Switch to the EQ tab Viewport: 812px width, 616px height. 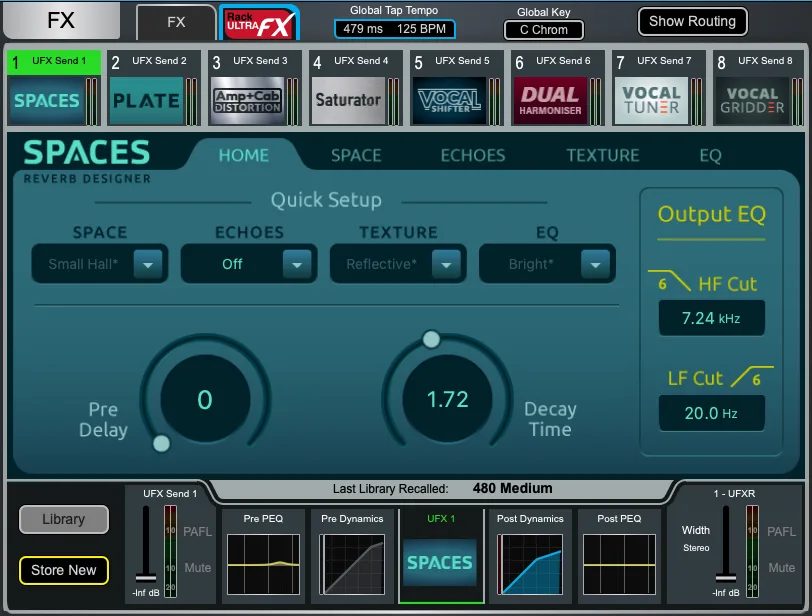[710, 155]
